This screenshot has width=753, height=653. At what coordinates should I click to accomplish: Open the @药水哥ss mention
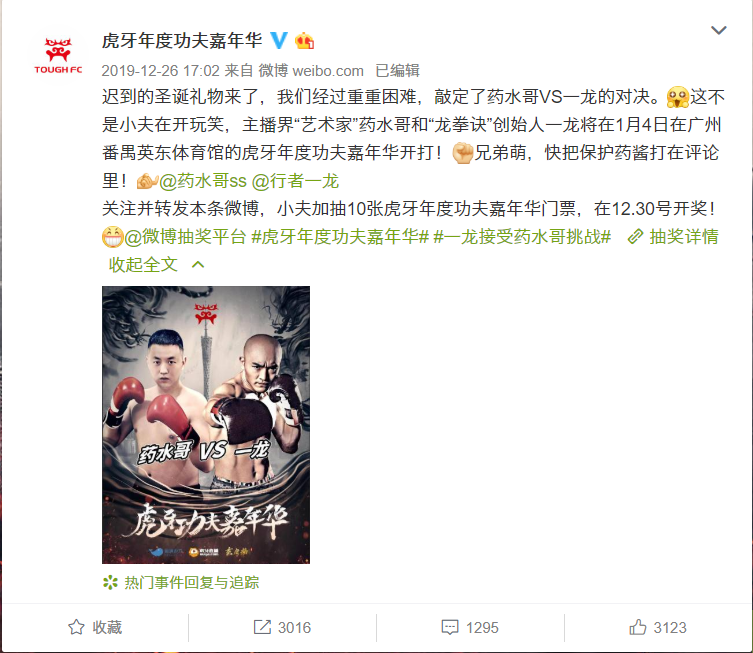click(202, 181)
